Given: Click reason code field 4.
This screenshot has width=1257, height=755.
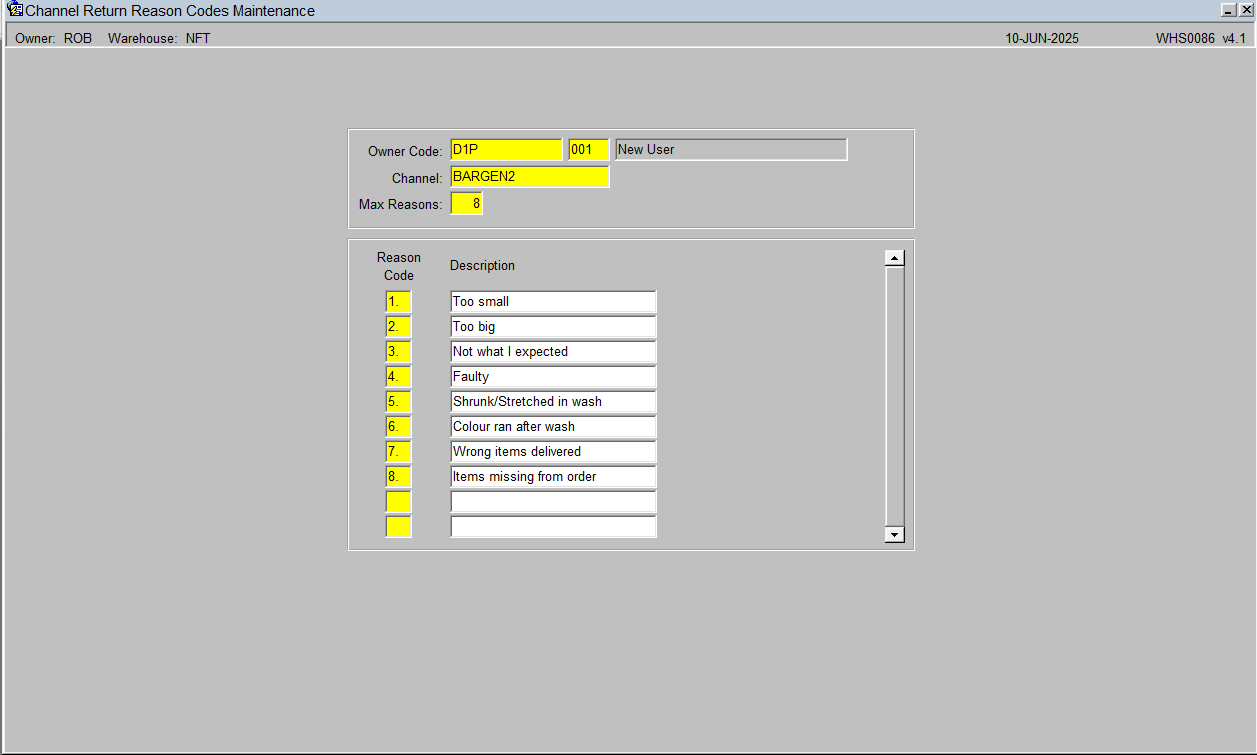Looking at the screenshot, I should pyautogui.click(x=398, y=377).
